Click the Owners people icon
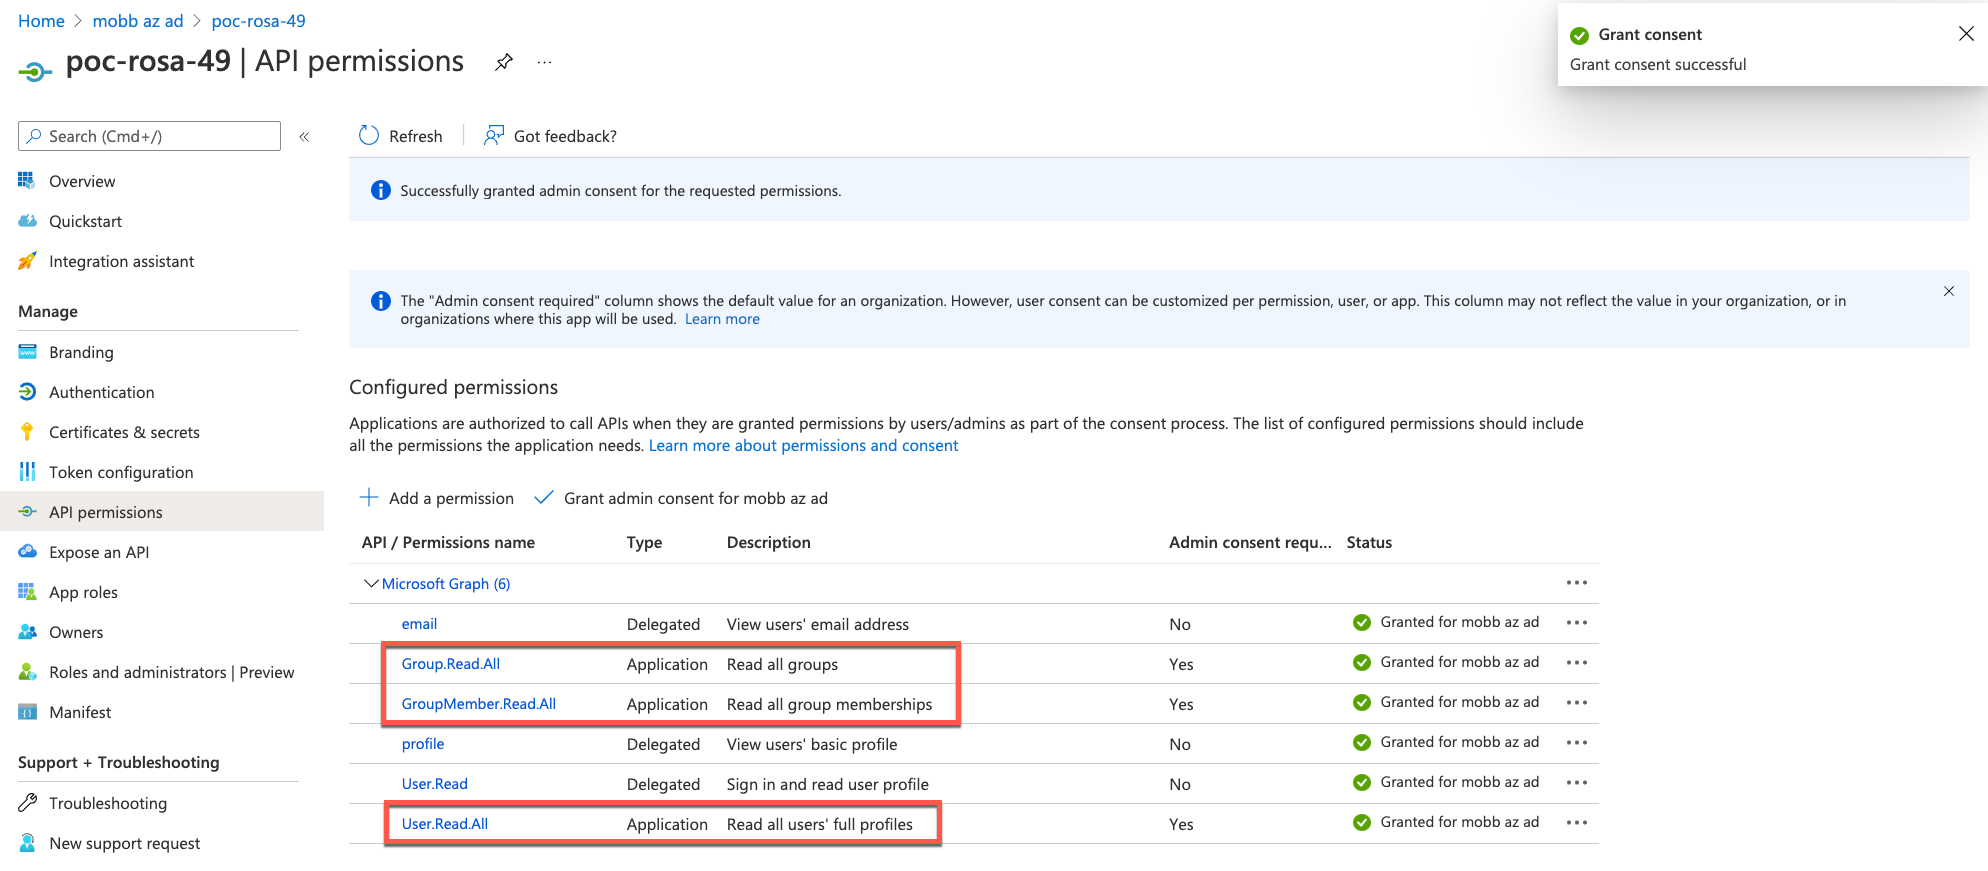The height and width of the screenshot is (871, 1988). coord(27,631)
